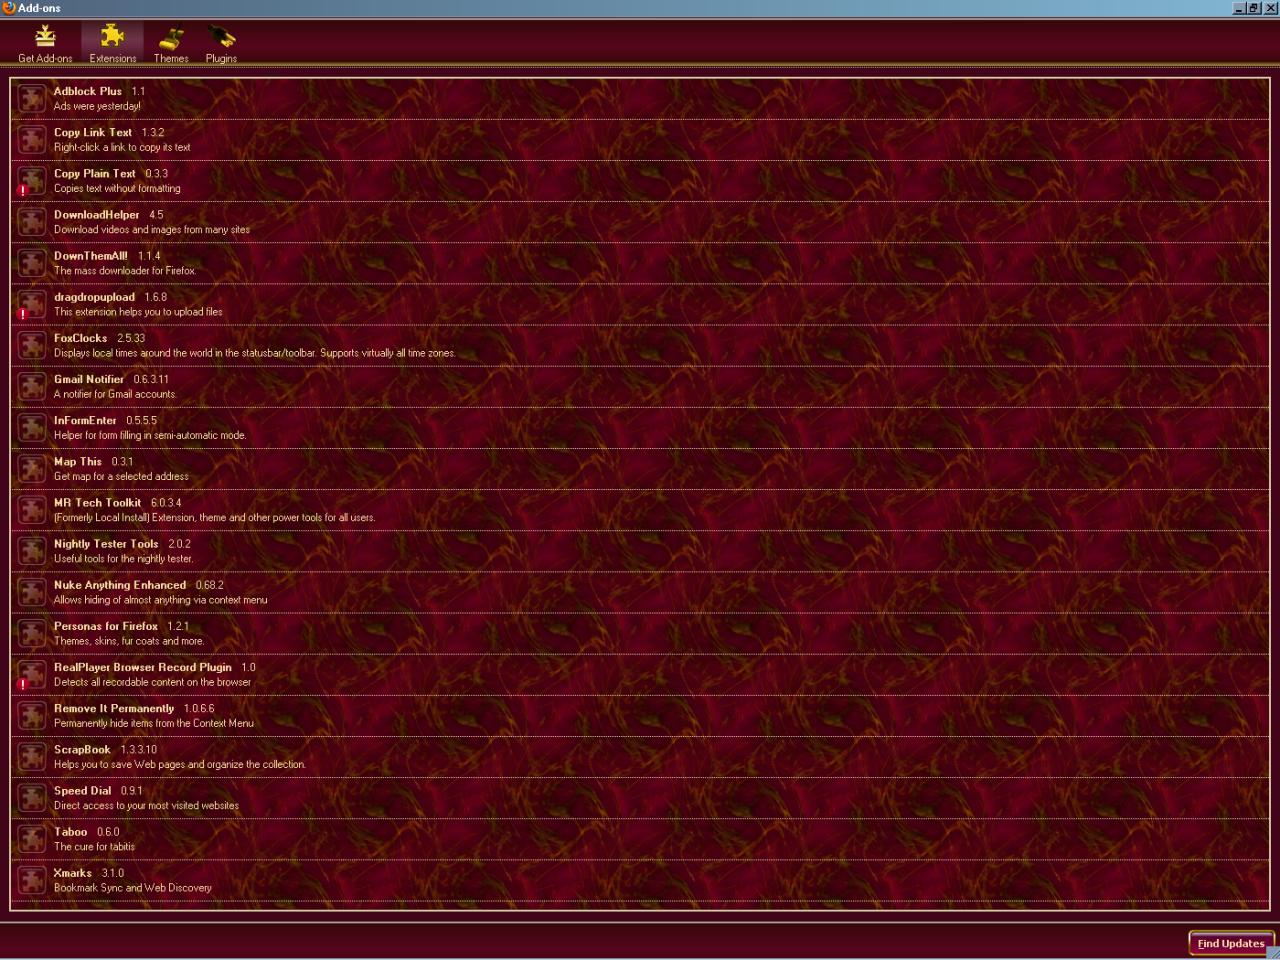Minimize the Add-ons window
The height and width of the screenshot is (960, 1280).
click(x=1239, y=8)
